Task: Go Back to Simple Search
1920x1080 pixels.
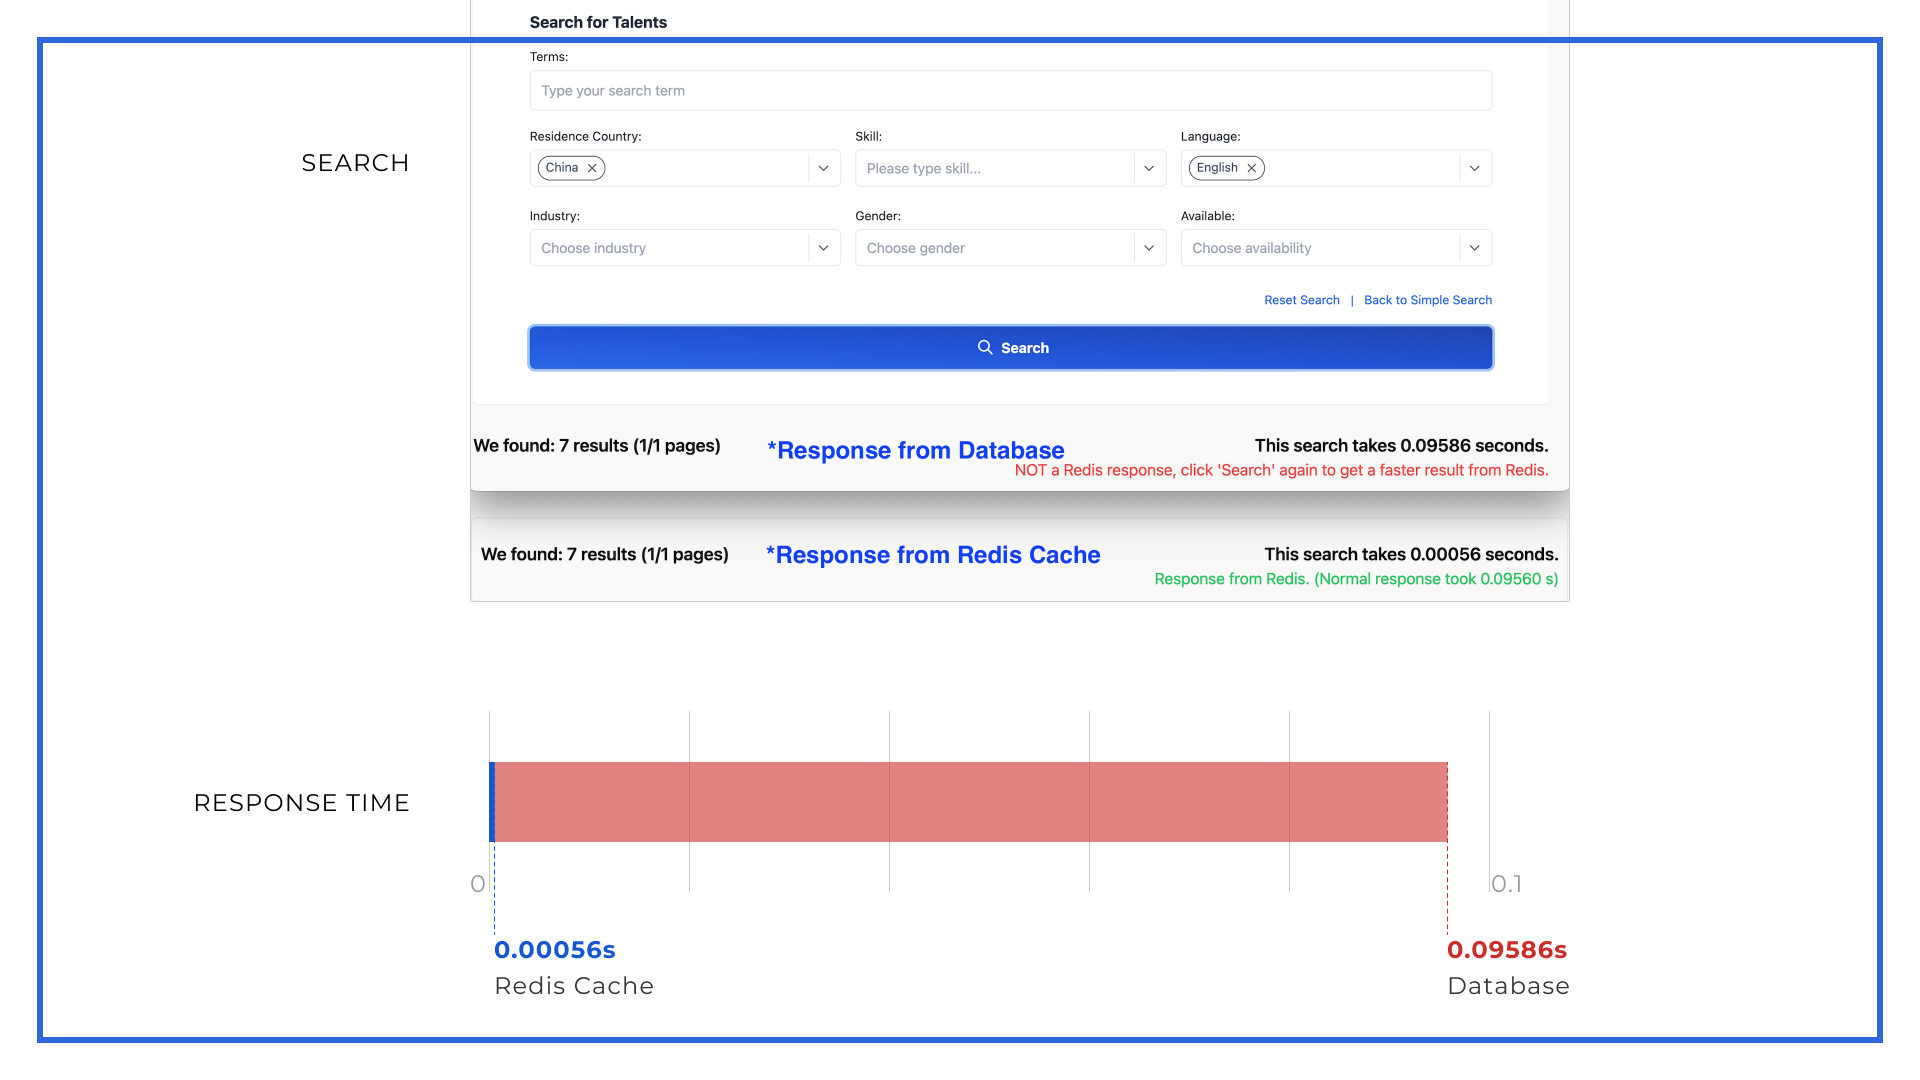Action: [x=1427, y=300]
